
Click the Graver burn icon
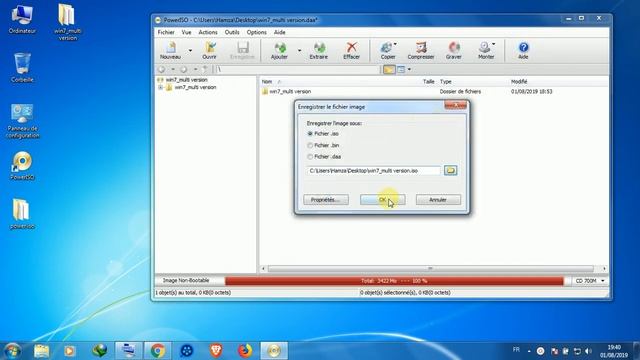[x=453, y=51]
